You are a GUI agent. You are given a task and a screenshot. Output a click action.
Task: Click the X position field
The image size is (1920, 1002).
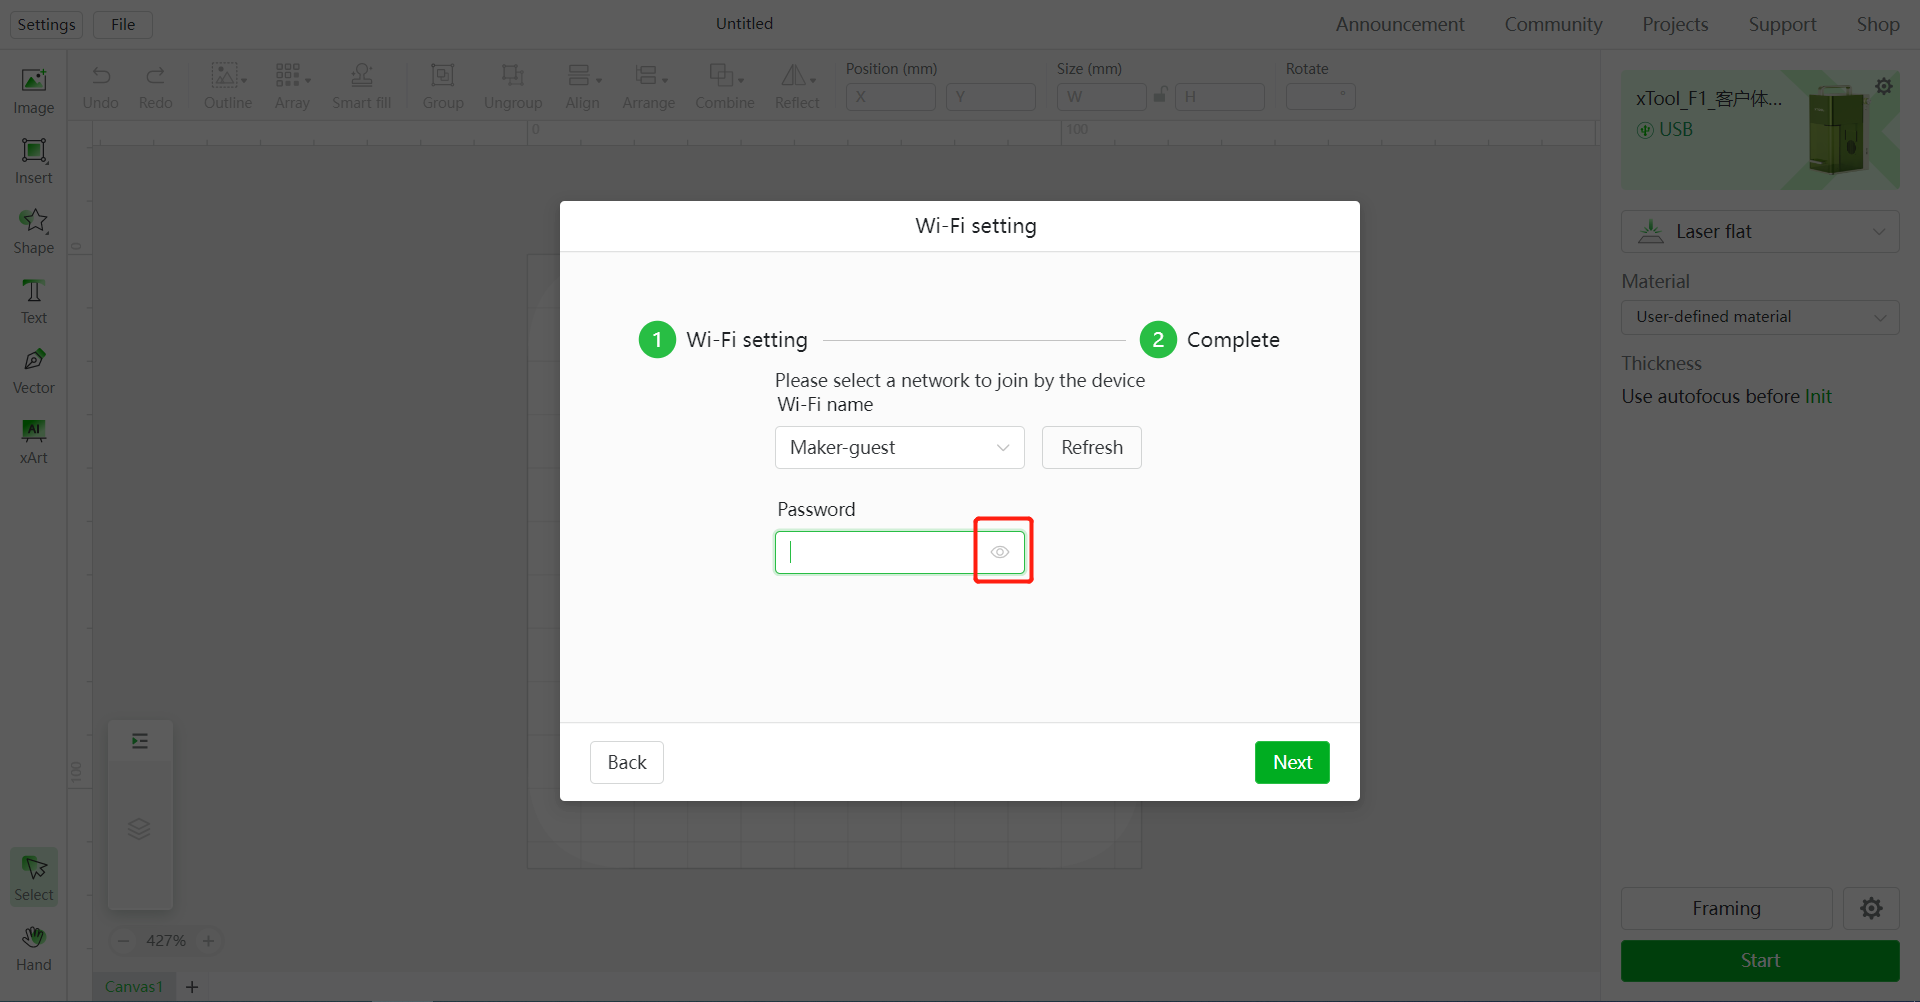click(890, 97)
